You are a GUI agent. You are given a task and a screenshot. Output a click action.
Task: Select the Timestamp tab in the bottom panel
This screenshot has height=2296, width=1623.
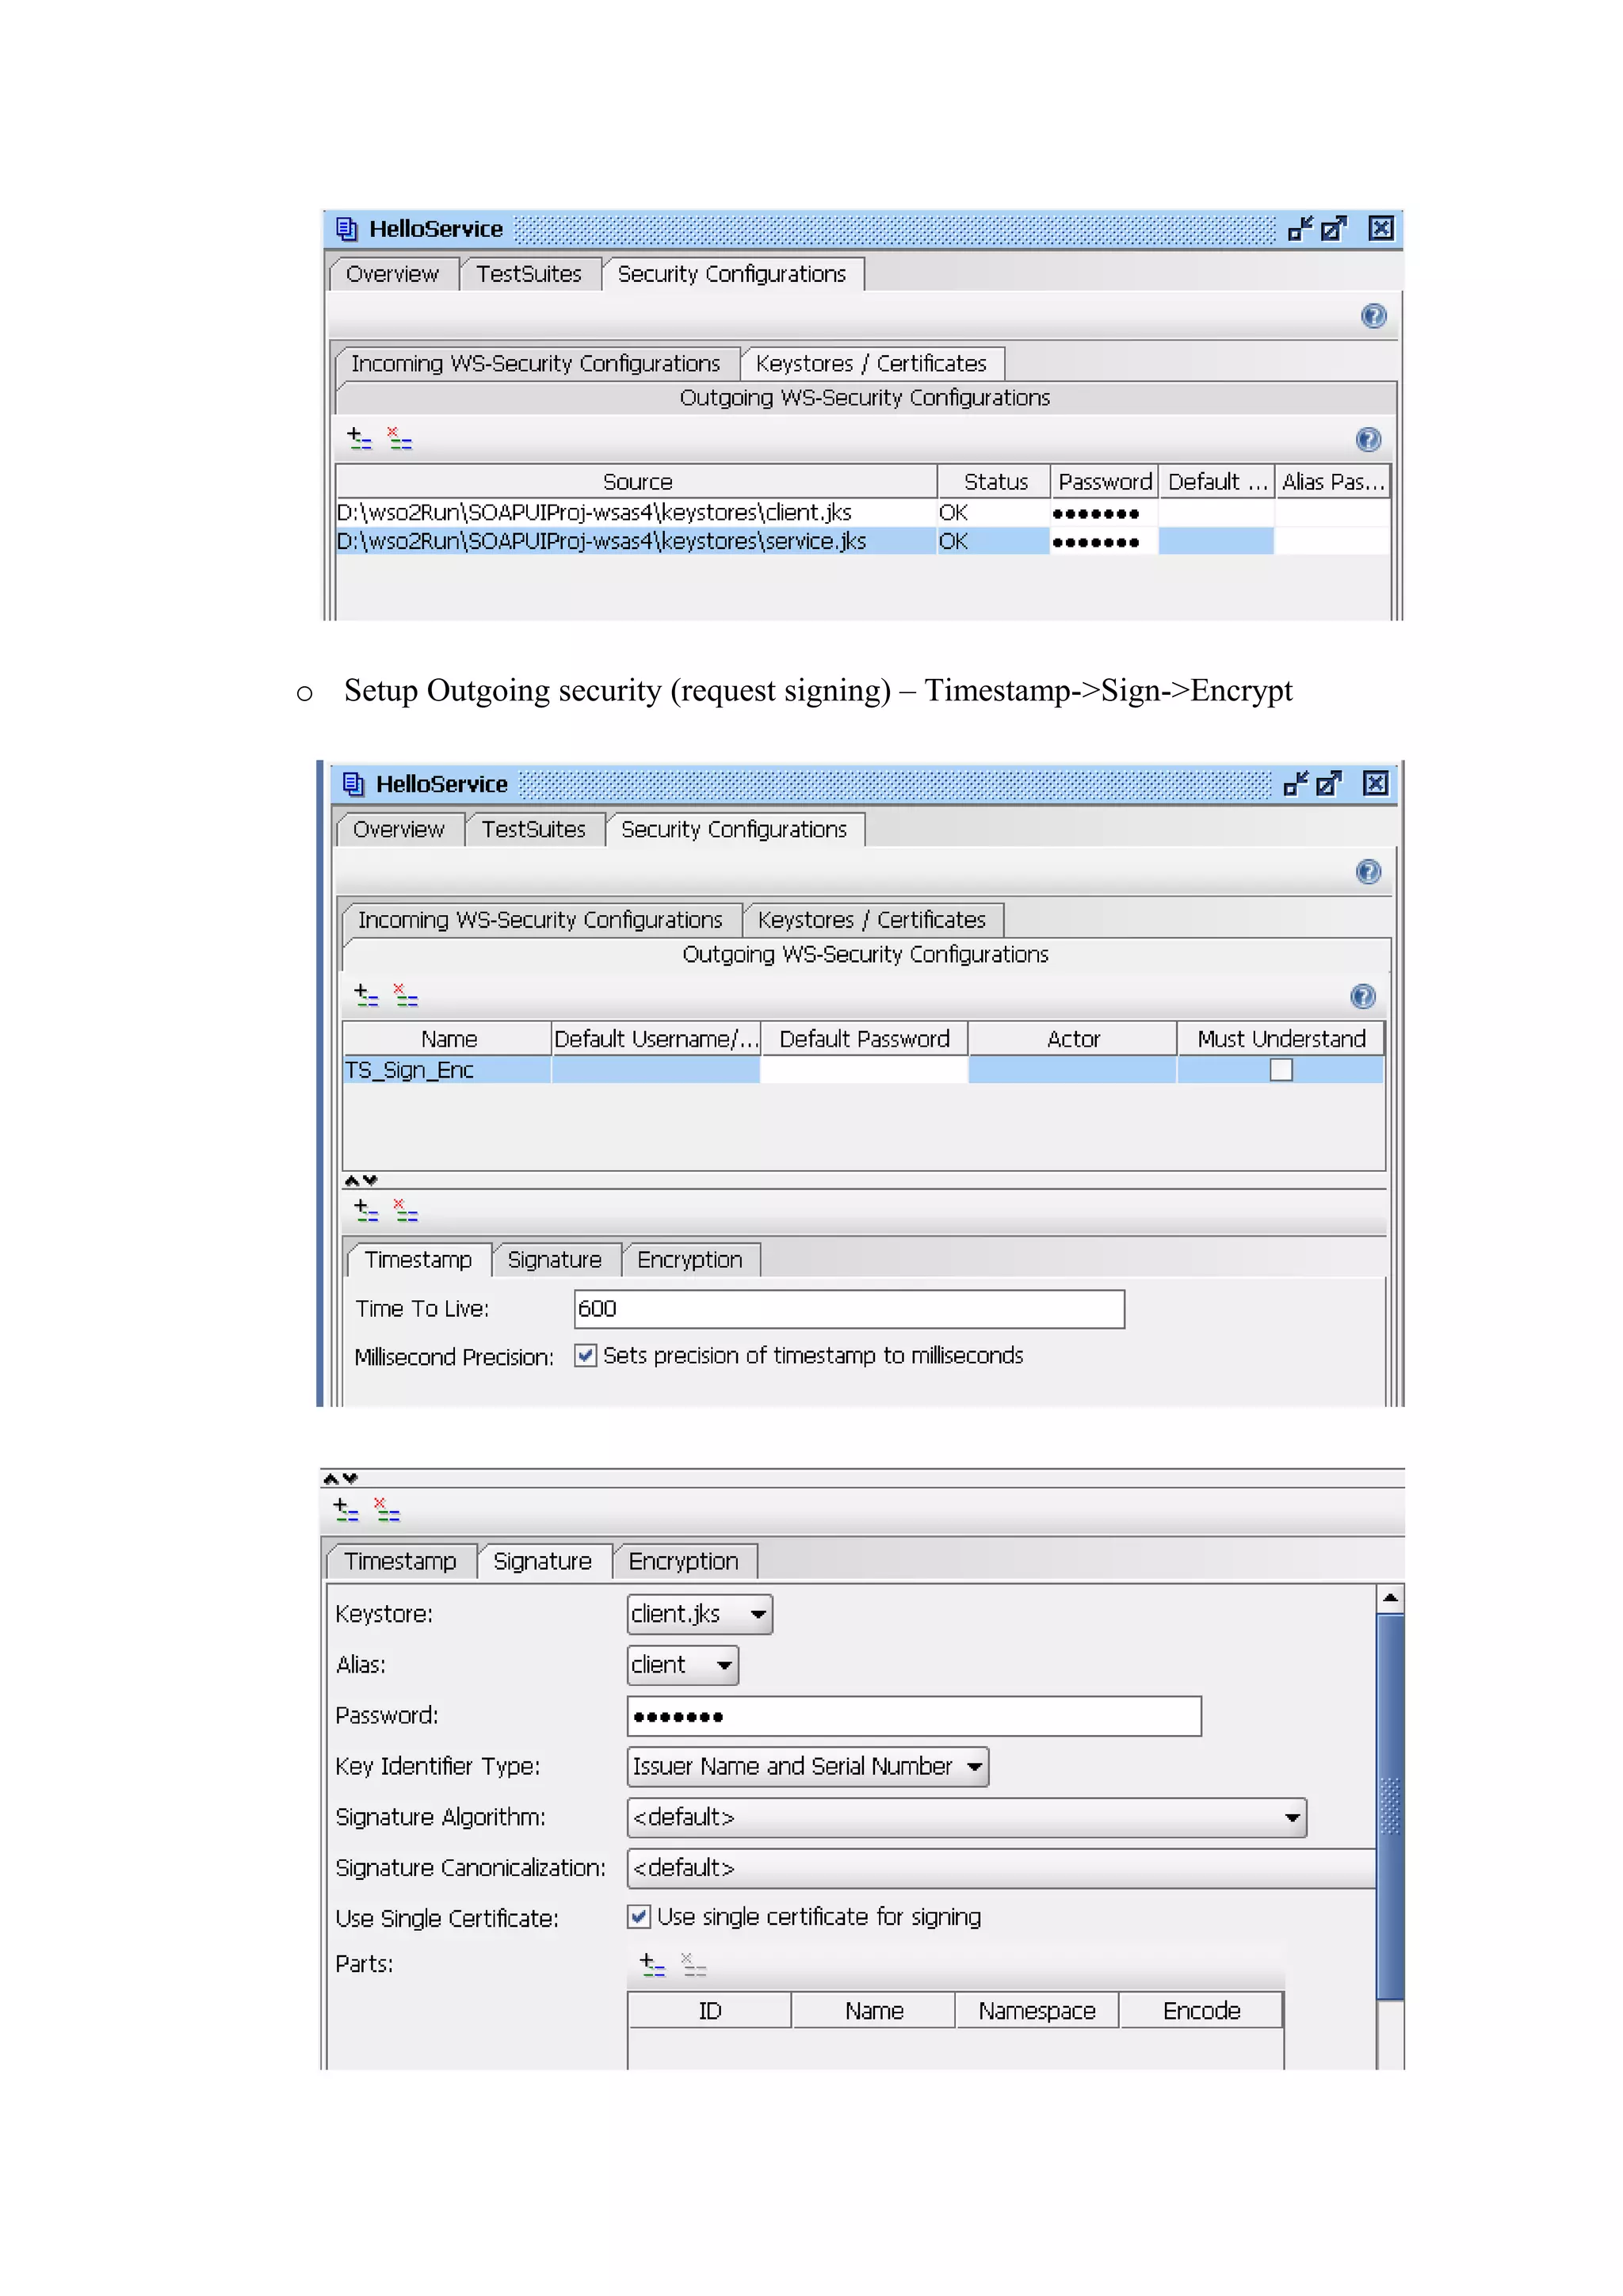[x=400, y=1561]
